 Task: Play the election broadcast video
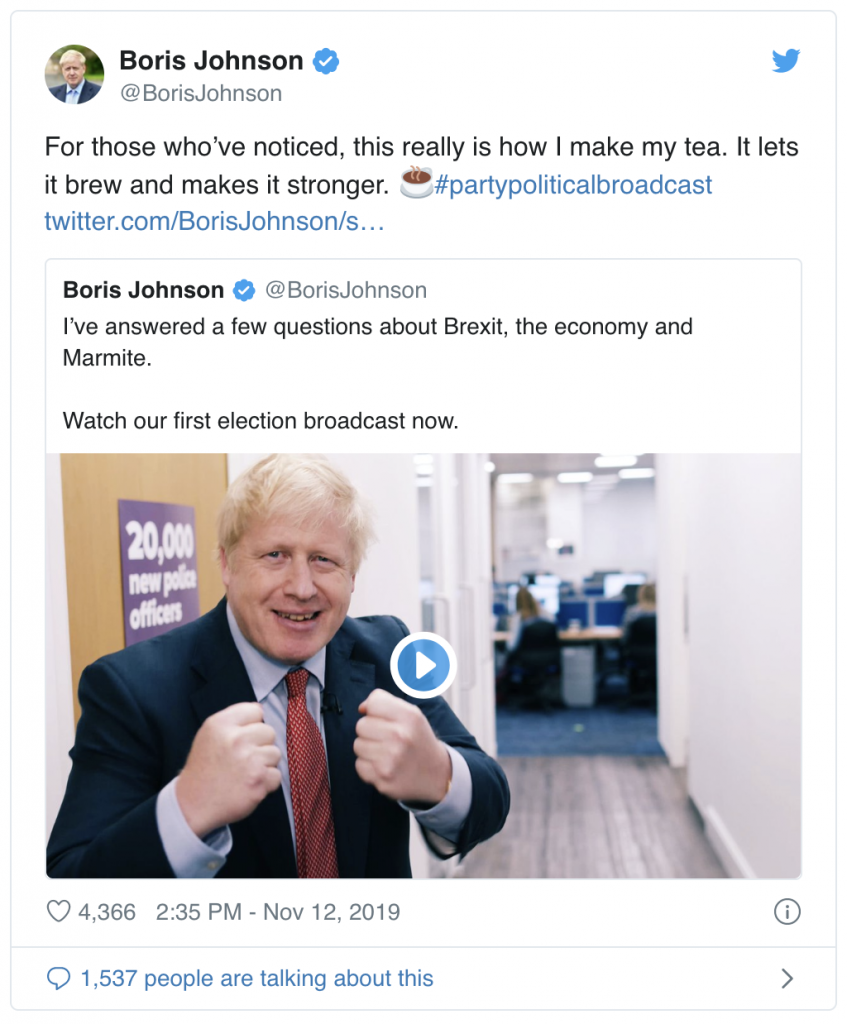tap(424, 665)
